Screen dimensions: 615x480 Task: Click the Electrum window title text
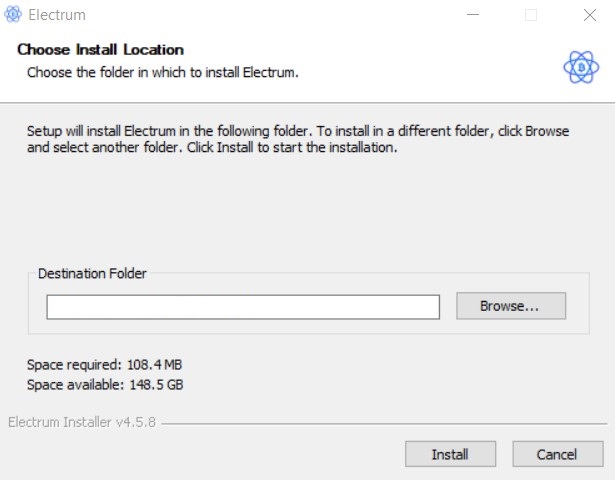(x=57, y=15)
